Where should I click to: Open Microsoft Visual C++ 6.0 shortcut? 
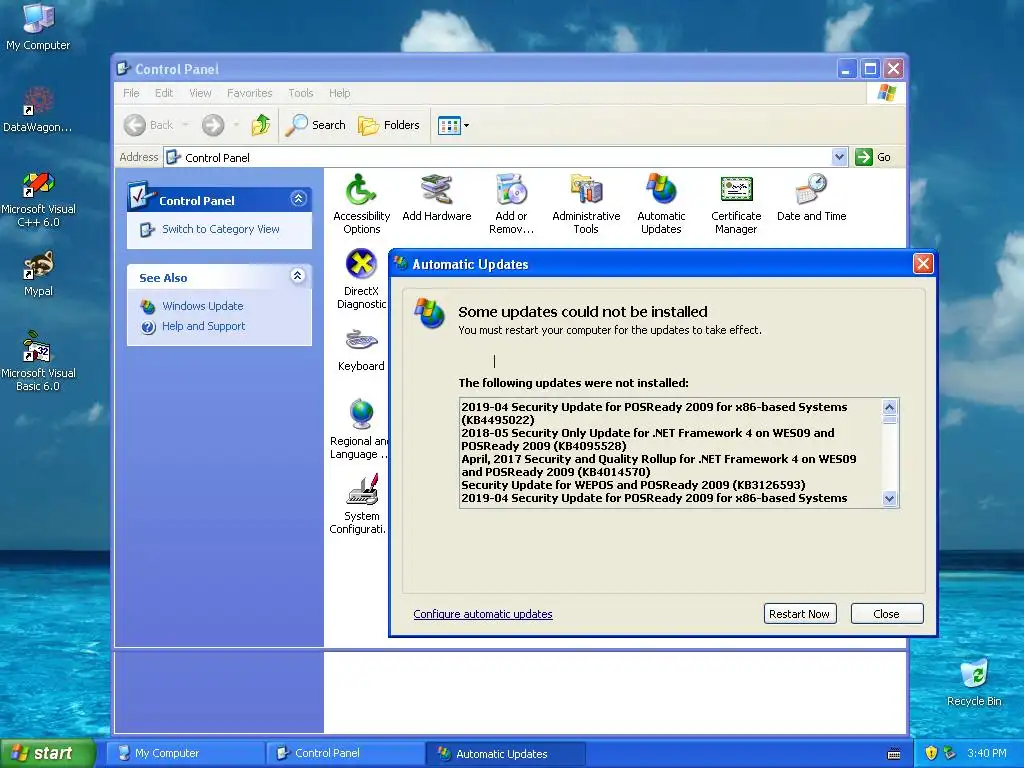(38, 199)
